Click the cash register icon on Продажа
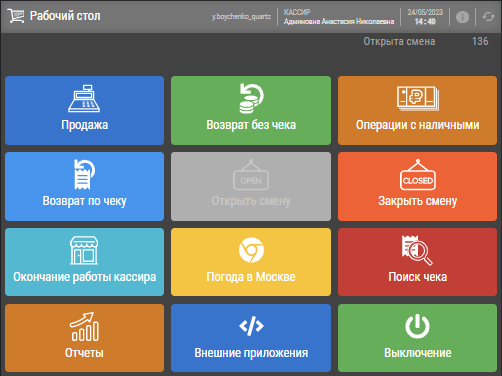Image resolution: width=502 pixels, height=376 pixels. pos(84,99)
